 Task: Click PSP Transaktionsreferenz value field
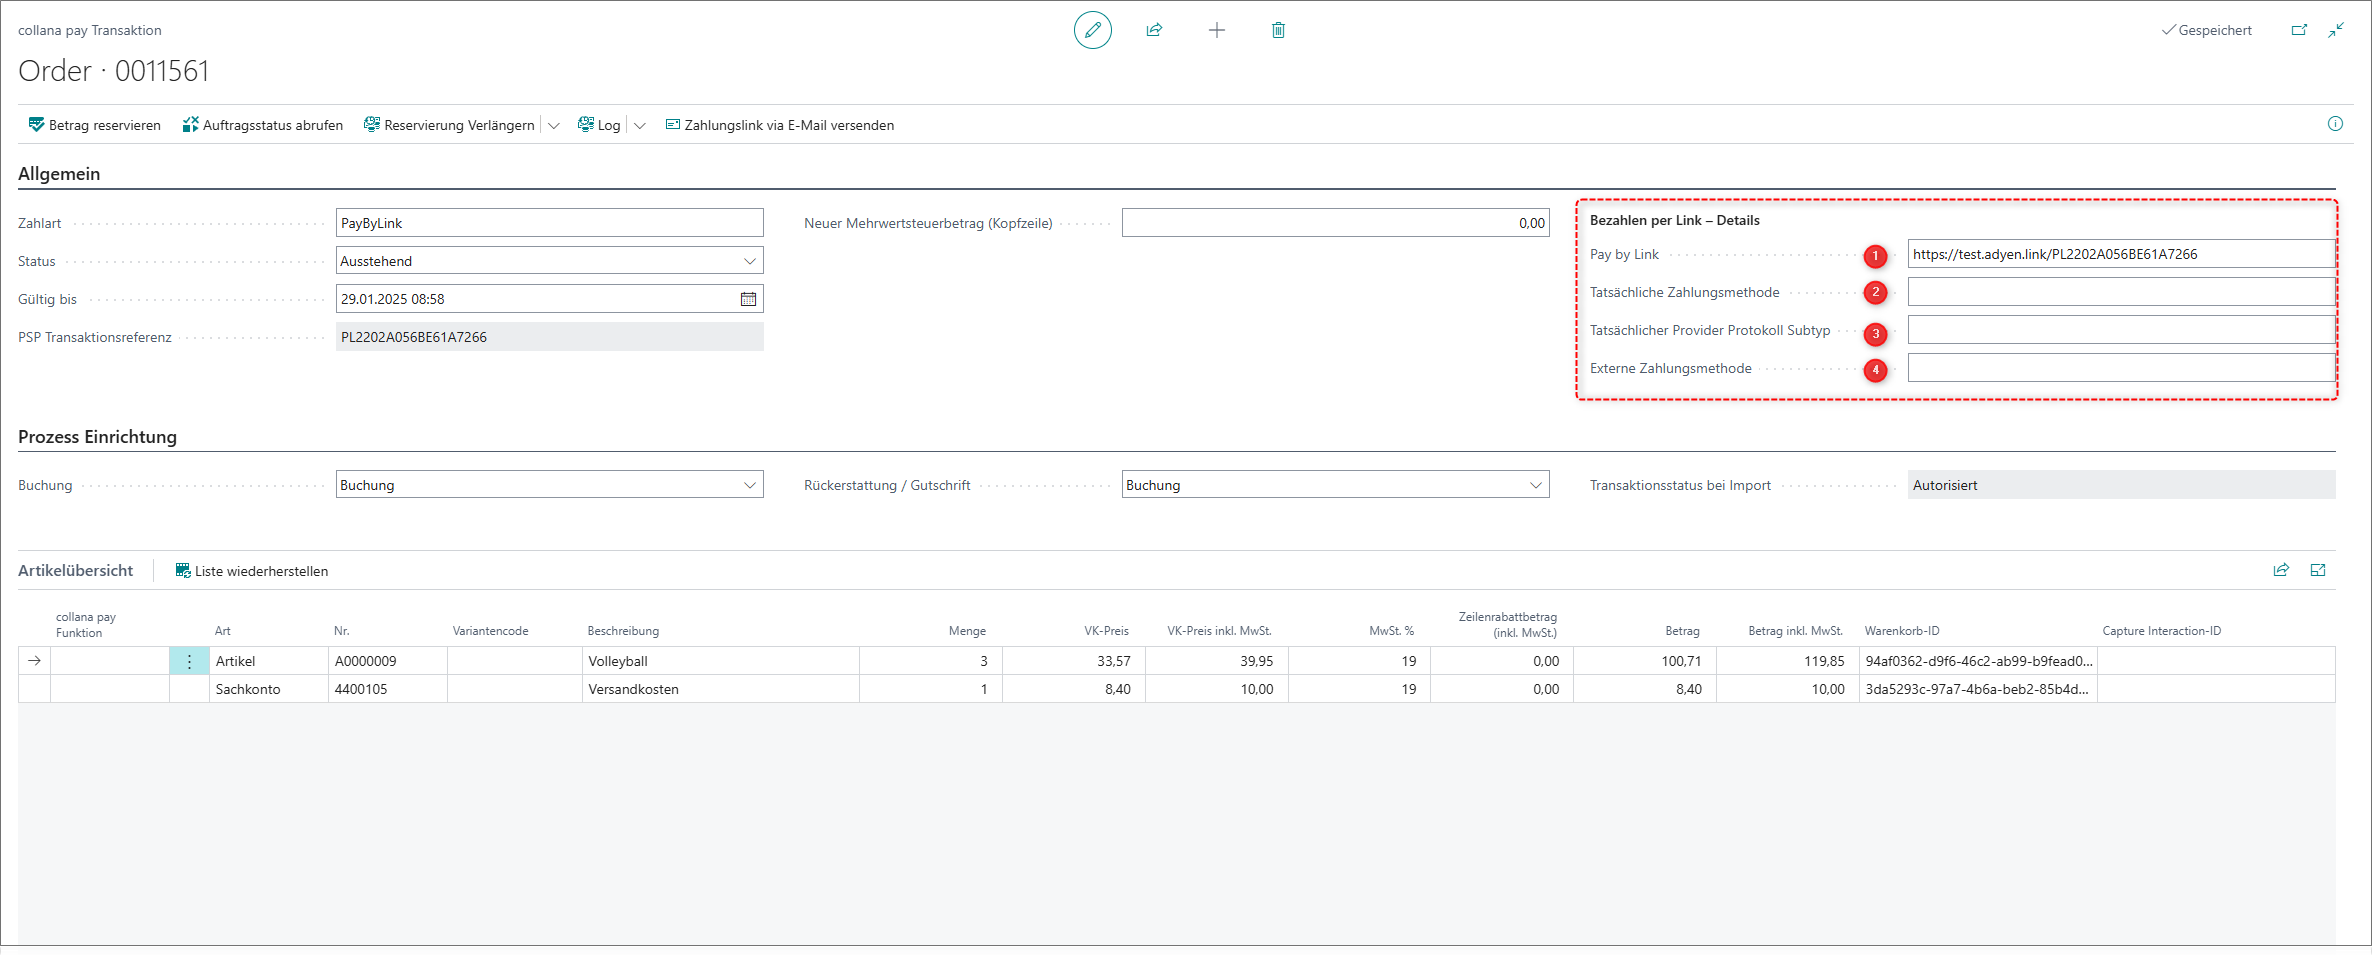550,337
